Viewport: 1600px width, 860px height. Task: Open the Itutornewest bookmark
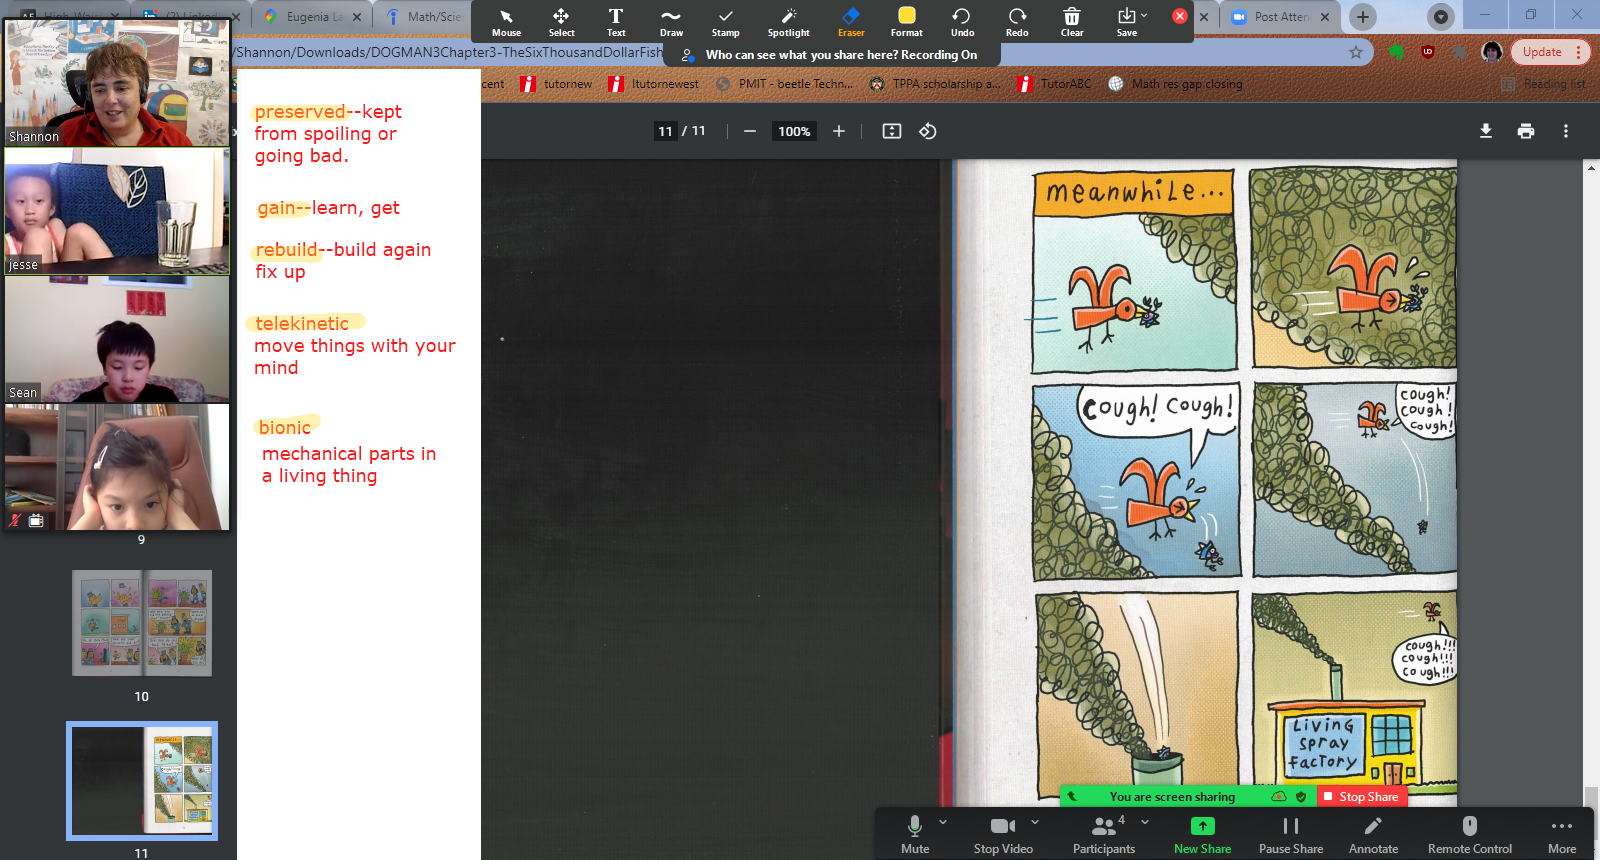[654, 84]
